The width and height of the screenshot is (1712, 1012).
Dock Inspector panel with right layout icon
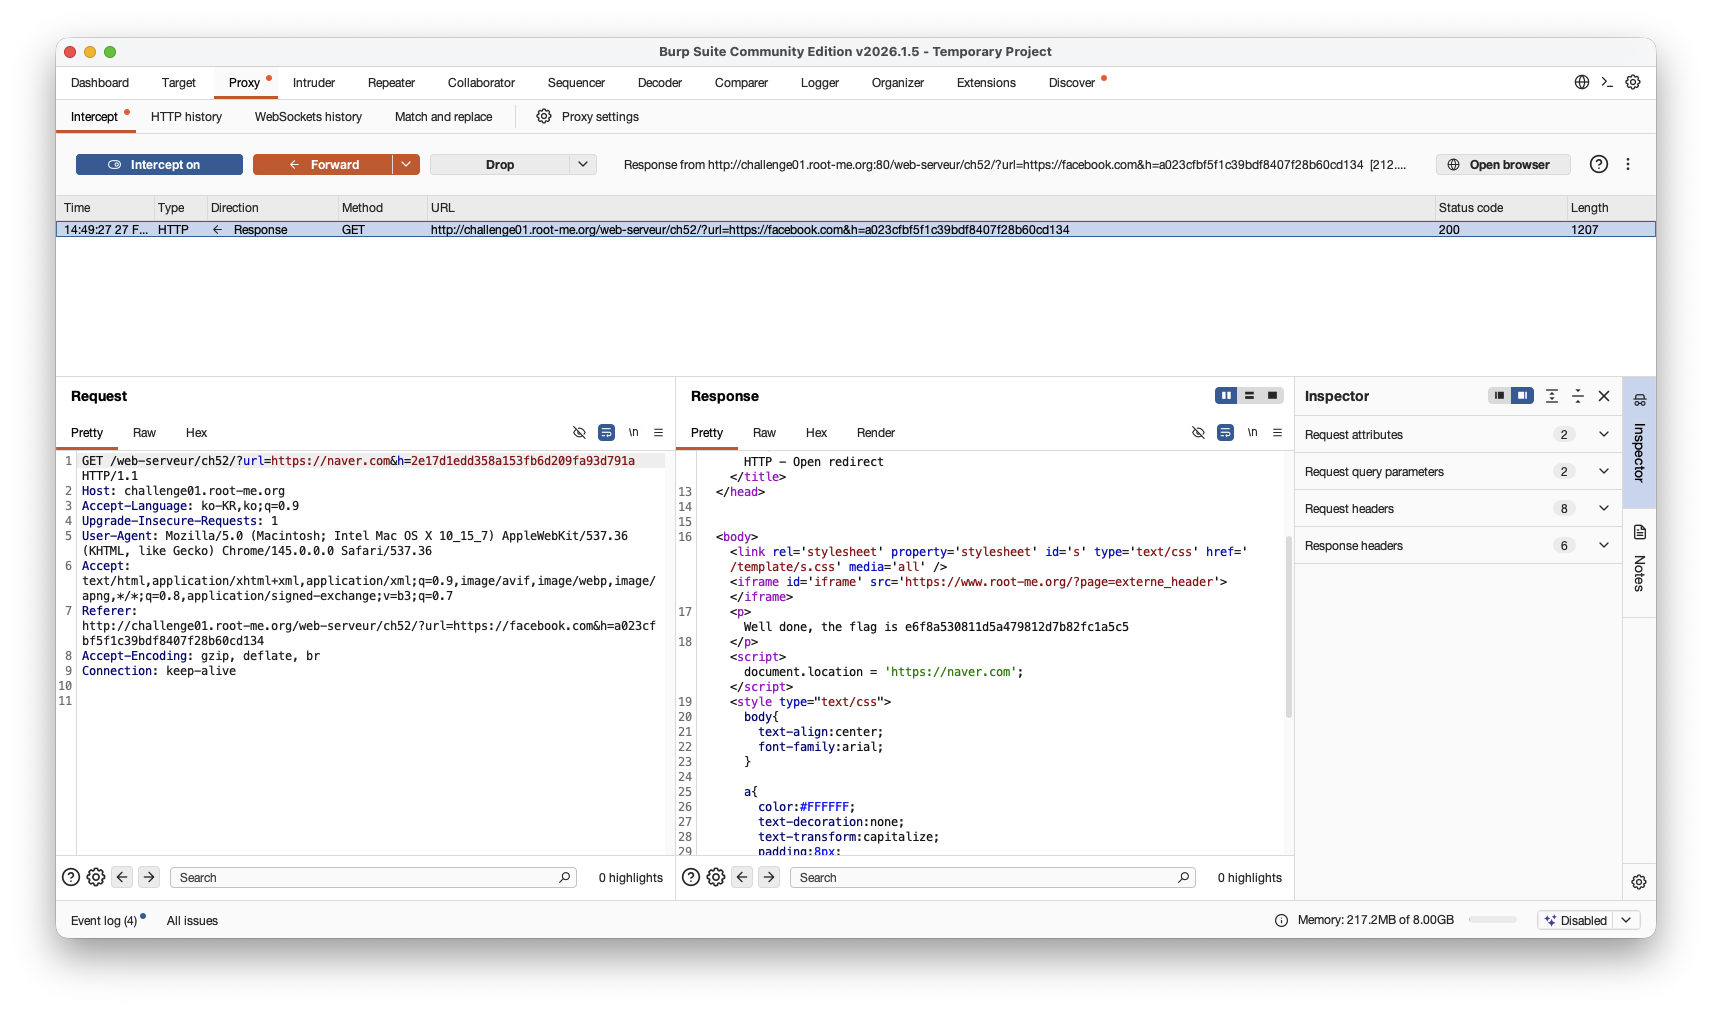(1522, 395)
